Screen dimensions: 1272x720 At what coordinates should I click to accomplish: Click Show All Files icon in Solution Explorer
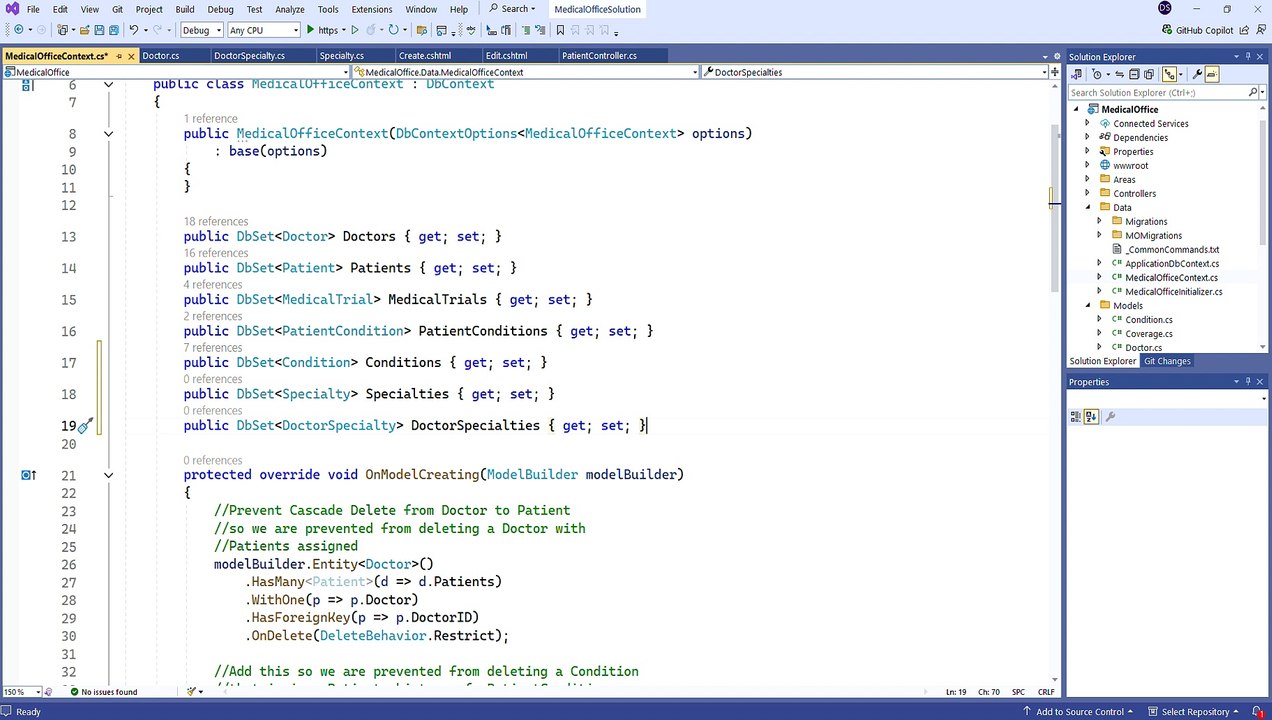click(1149, 74)
